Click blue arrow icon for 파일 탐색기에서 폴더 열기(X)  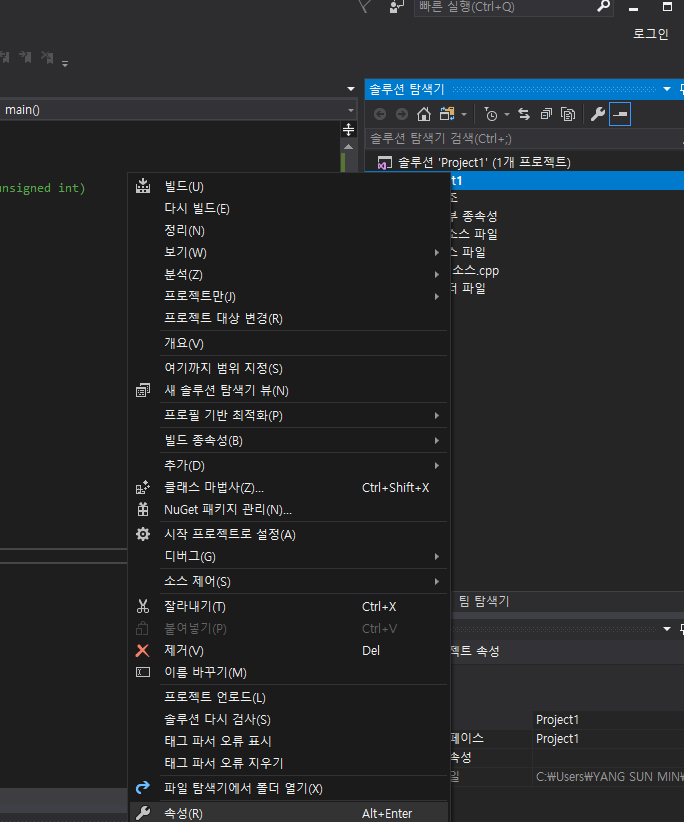(143, 787)
